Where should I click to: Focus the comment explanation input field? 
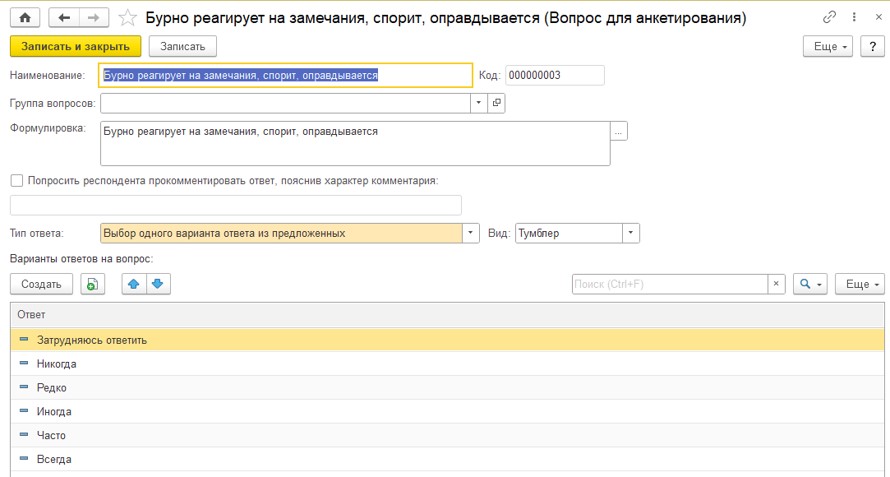(x=236, y=205)
